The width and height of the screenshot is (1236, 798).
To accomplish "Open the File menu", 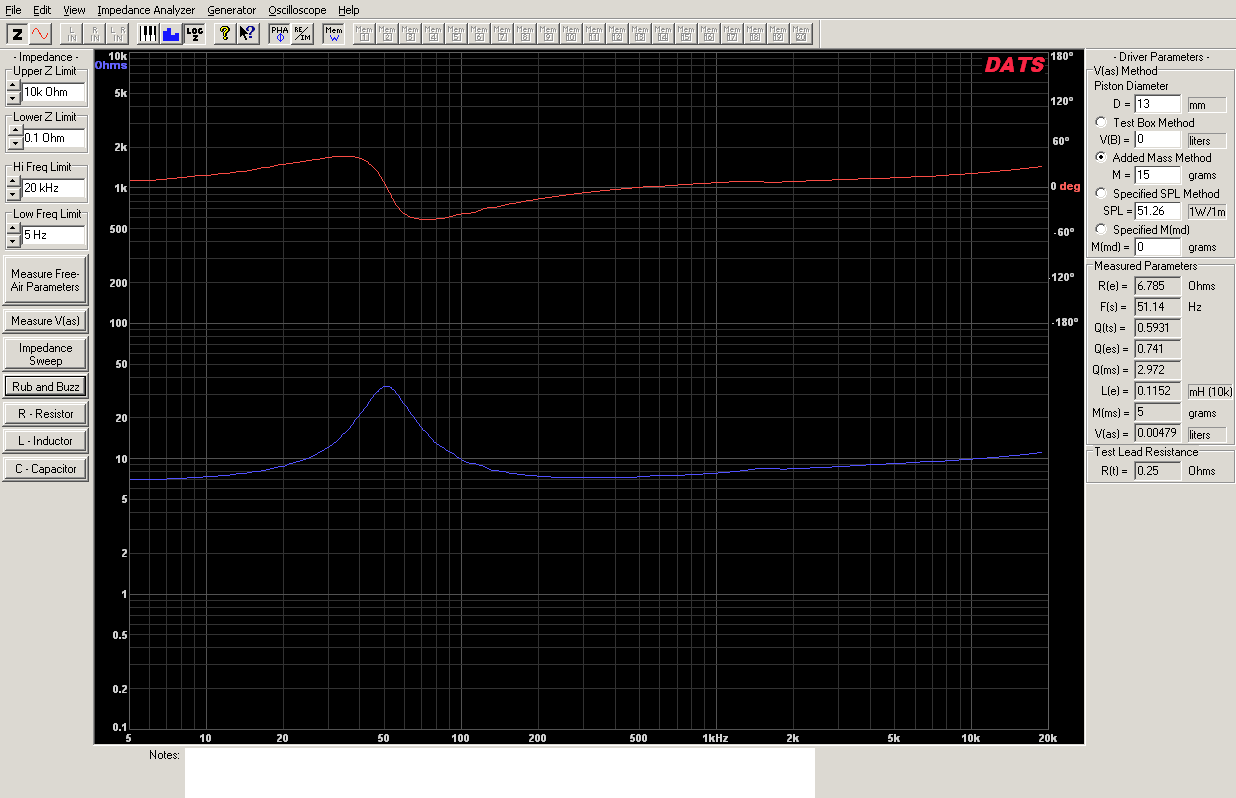I will [13, 10].
